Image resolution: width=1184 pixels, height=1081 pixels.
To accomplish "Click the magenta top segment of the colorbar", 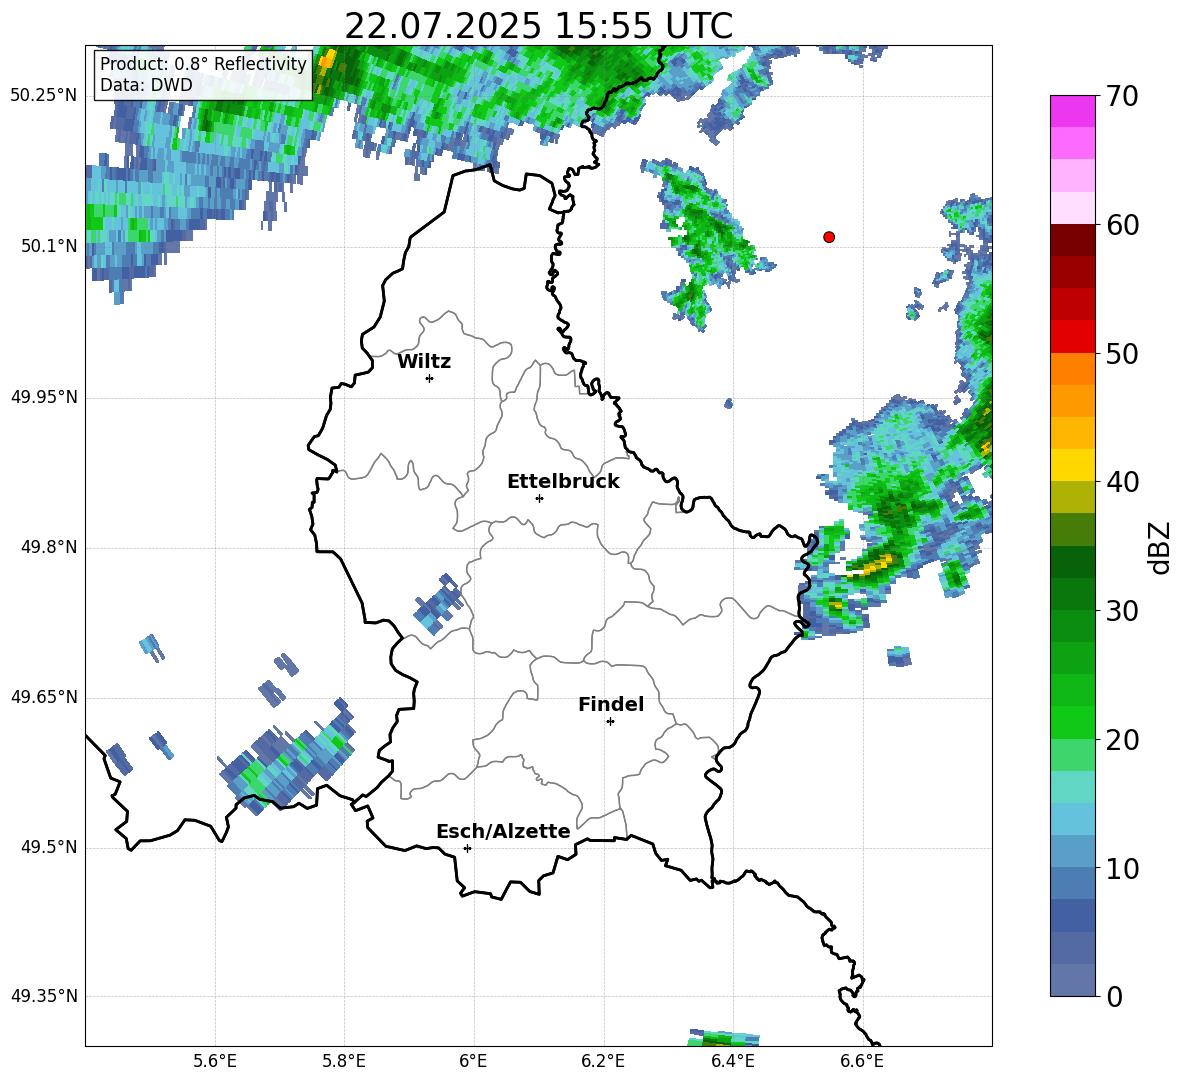I will 1072,111.
